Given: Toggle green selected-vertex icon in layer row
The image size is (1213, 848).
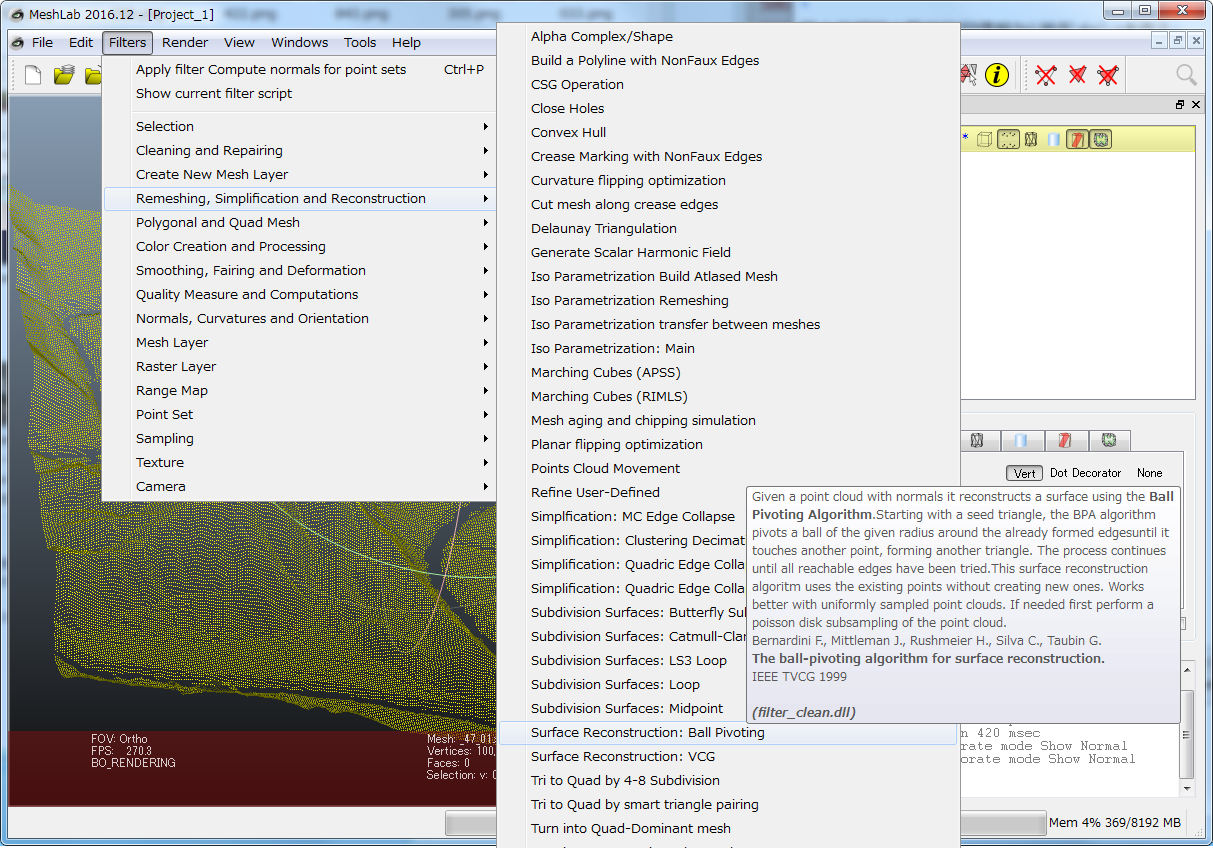Looking at the screenshot, I should [1101, 140].
